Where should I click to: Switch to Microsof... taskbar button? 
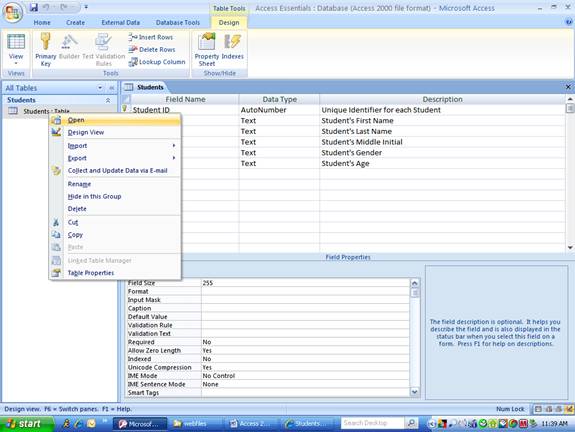pos(140,424)
